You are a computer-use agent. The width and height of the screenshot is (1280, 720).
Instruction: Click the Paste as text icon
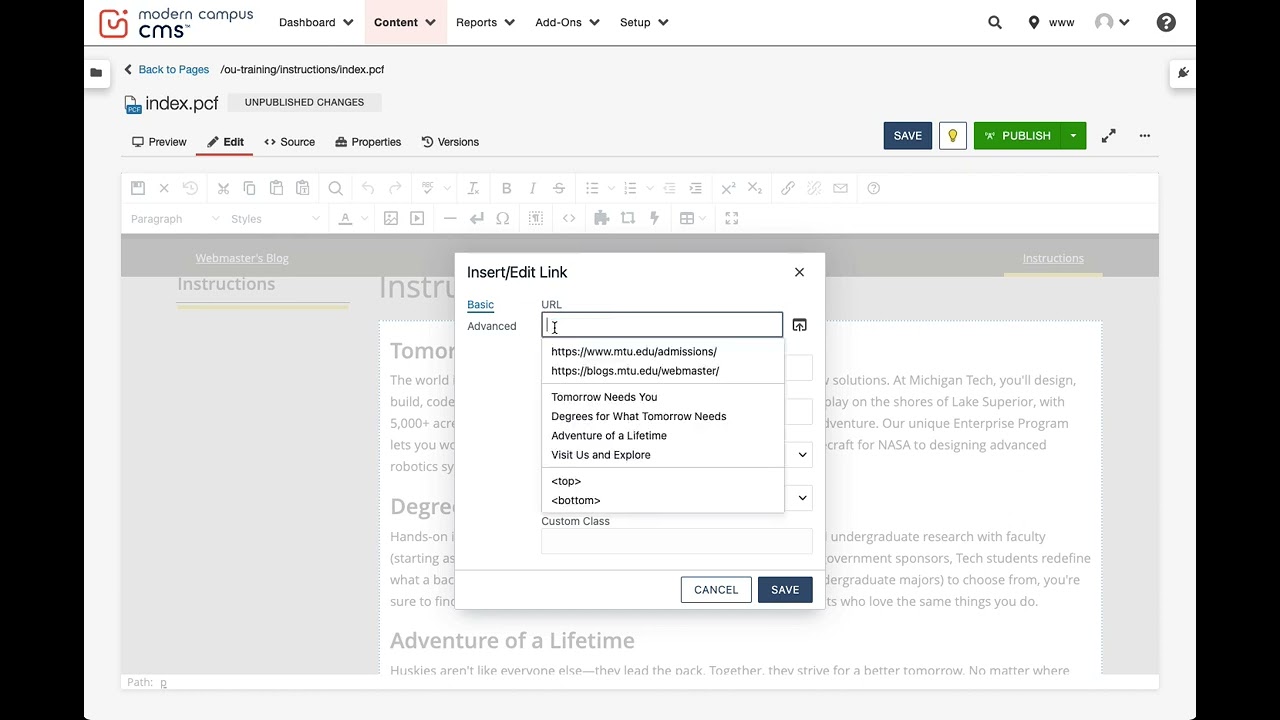pos(302,188)
